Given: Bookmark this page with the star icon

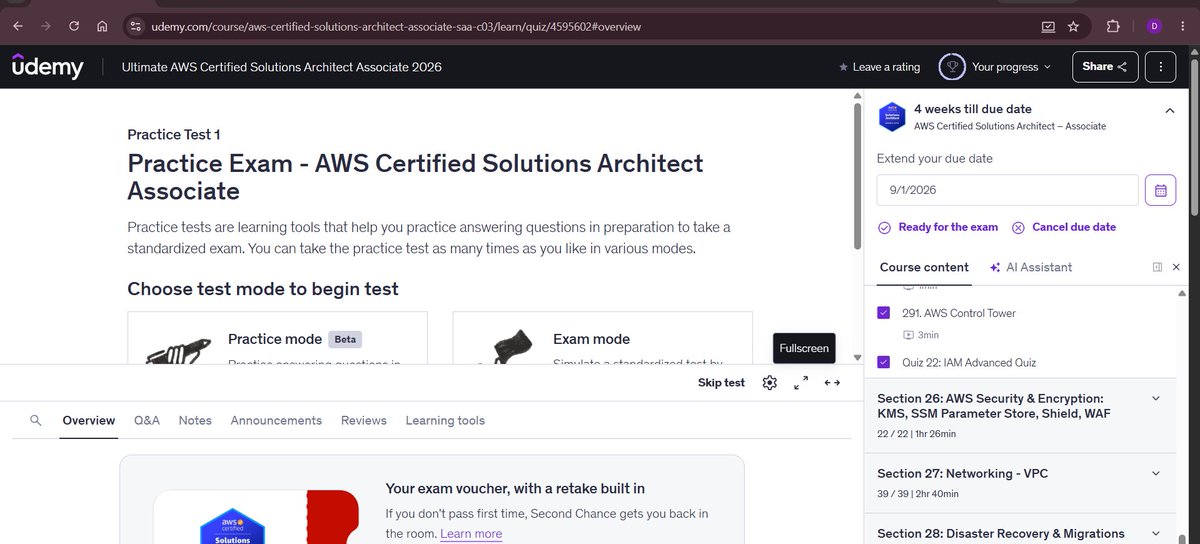Looking at the screenshot, I should pos(1073,27).
